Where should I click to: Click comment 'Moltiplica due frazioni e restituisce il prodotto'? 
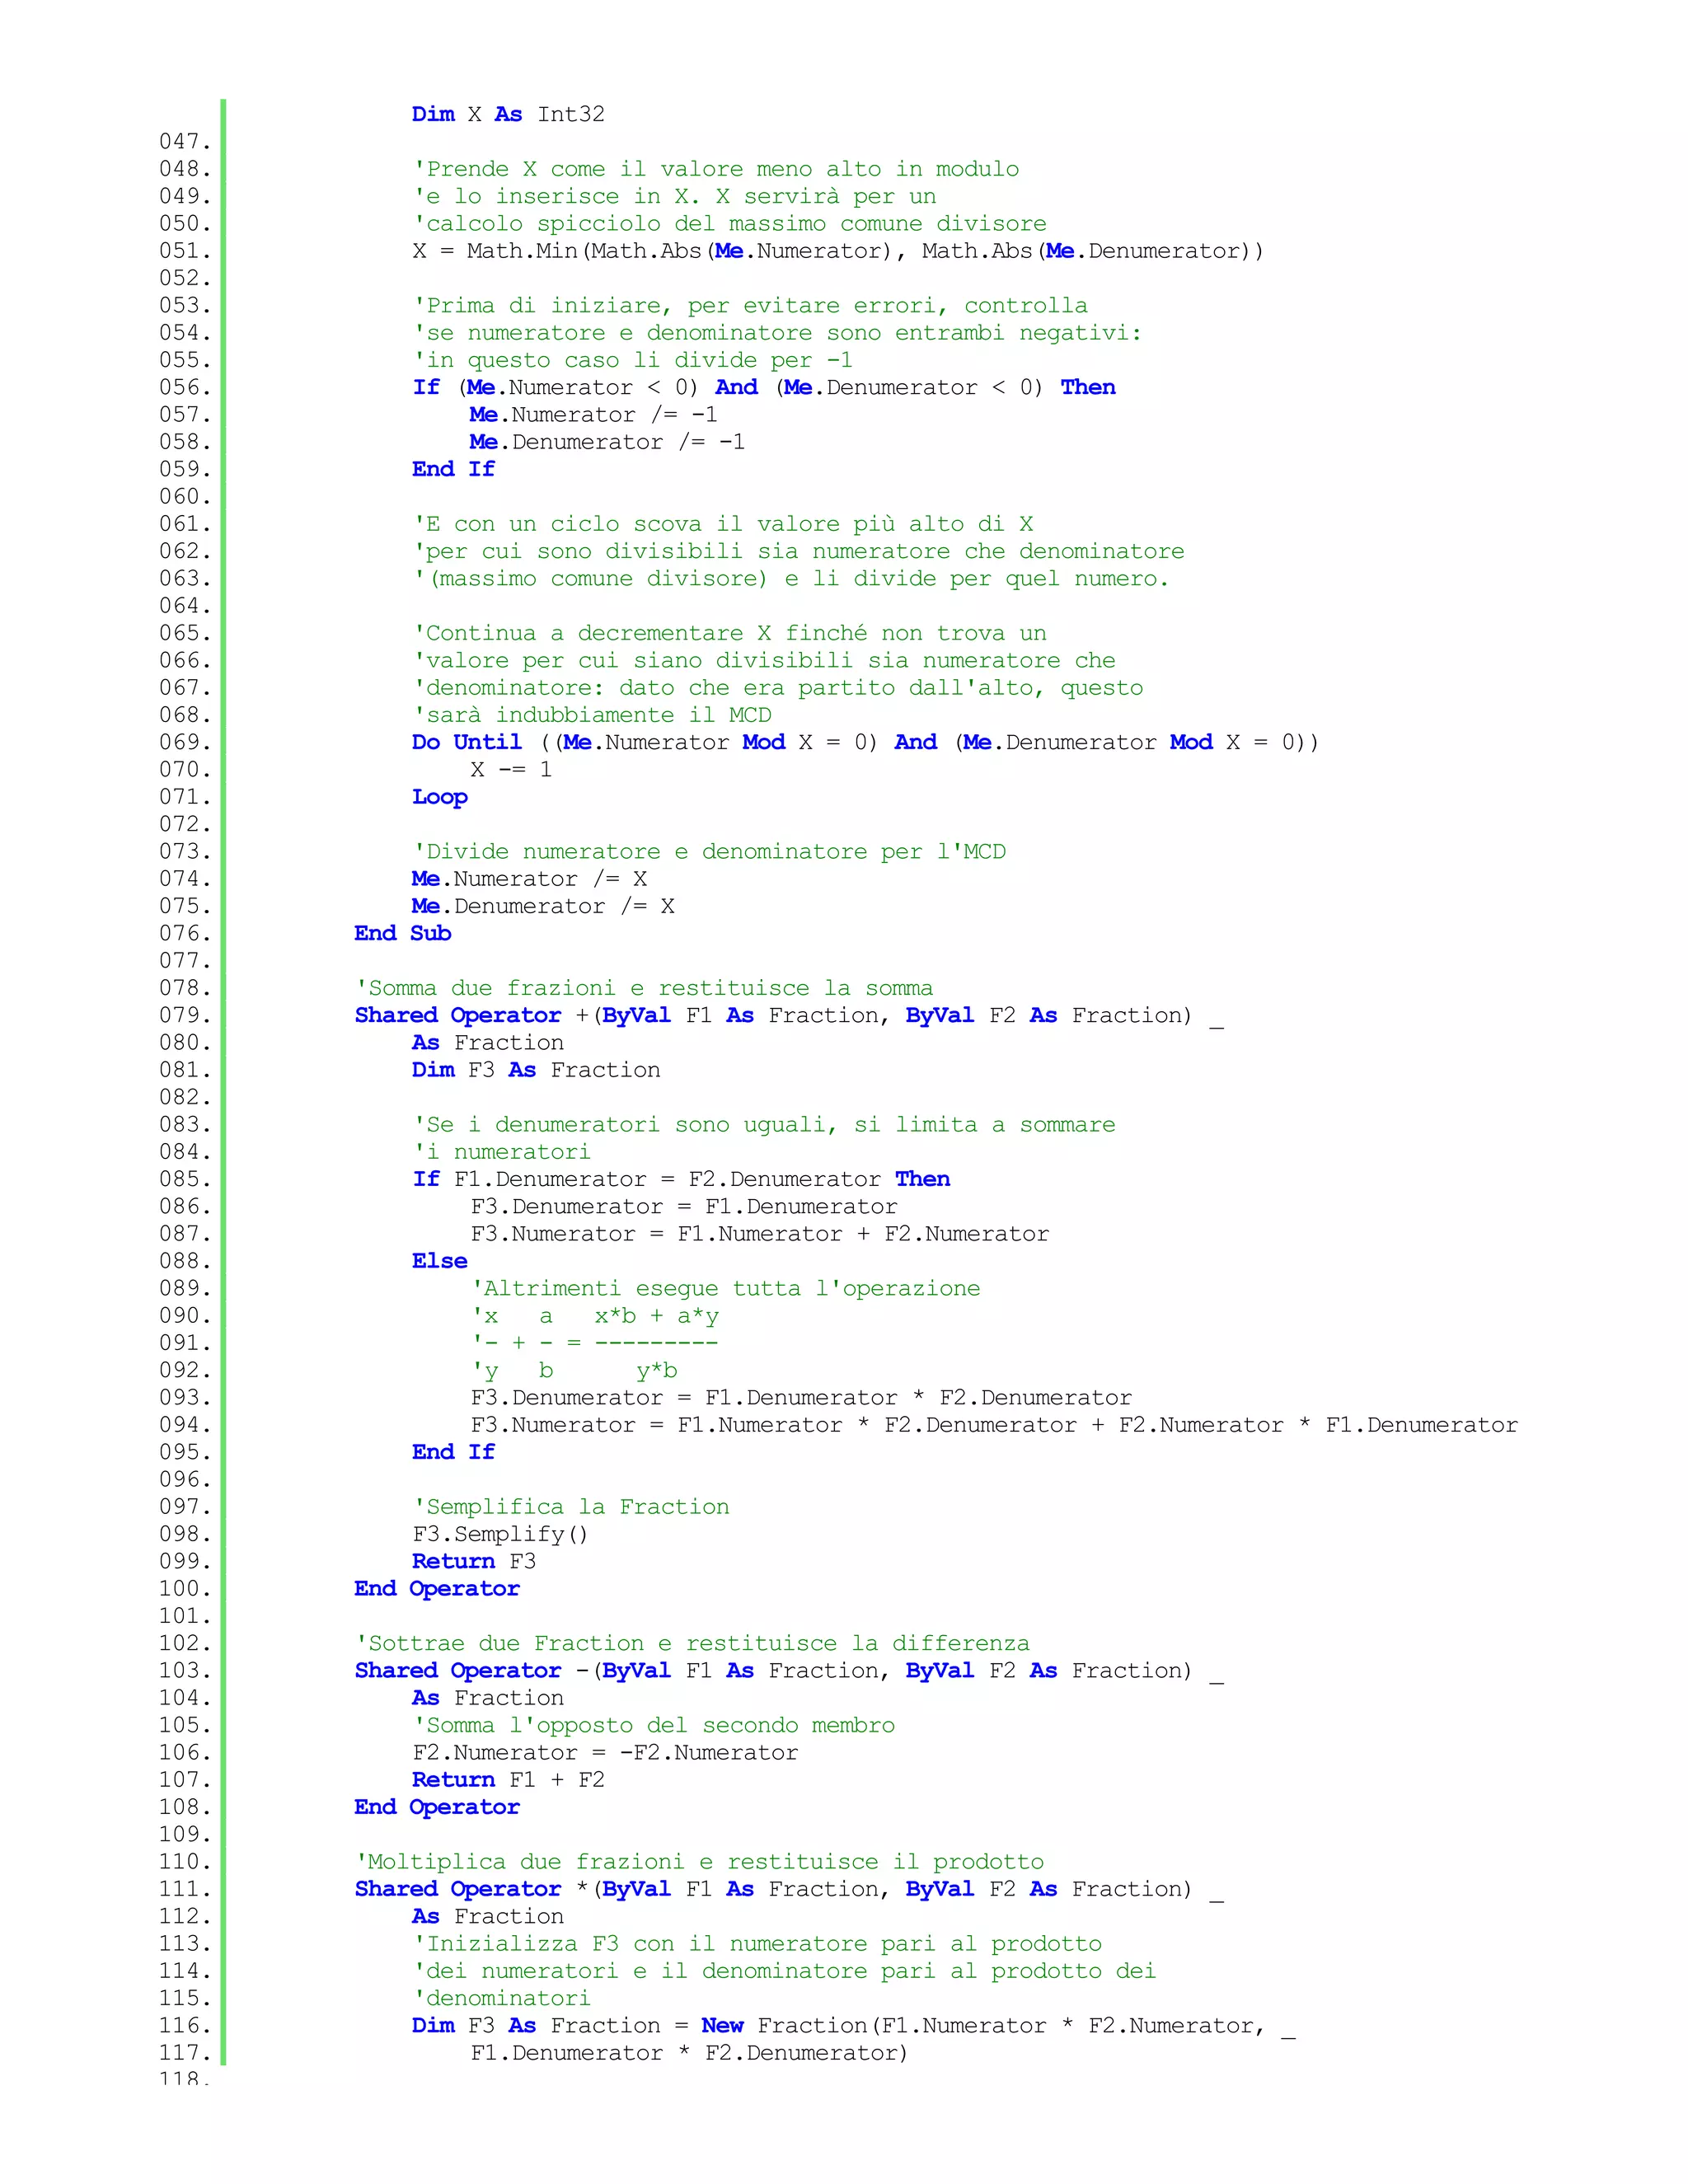point(699,1862)
